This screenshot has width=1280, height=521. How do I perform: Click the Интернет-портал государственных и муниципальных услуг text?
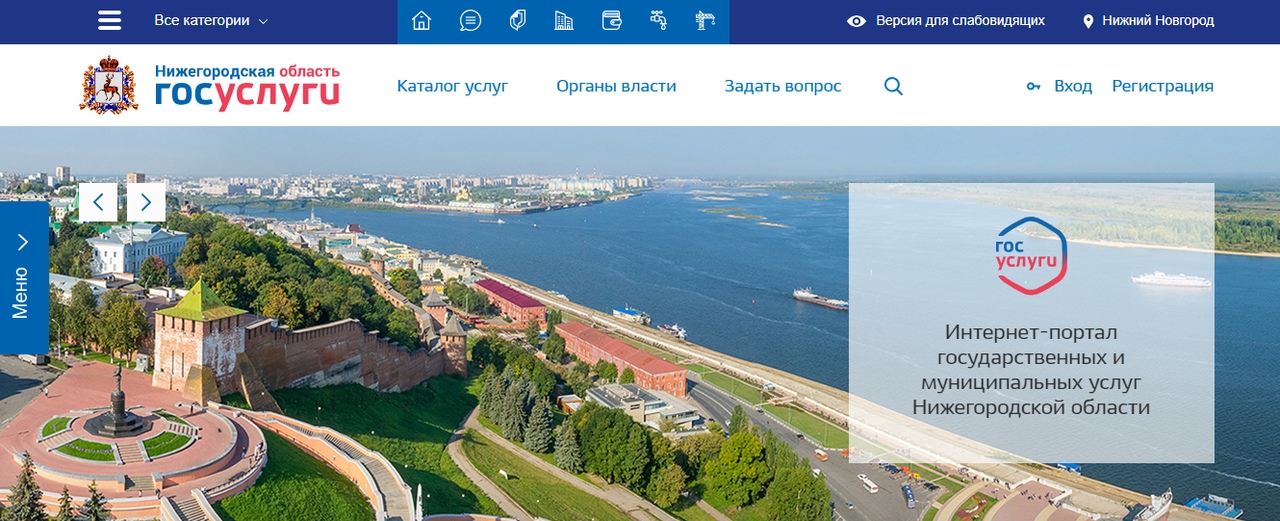[1031, 369]
